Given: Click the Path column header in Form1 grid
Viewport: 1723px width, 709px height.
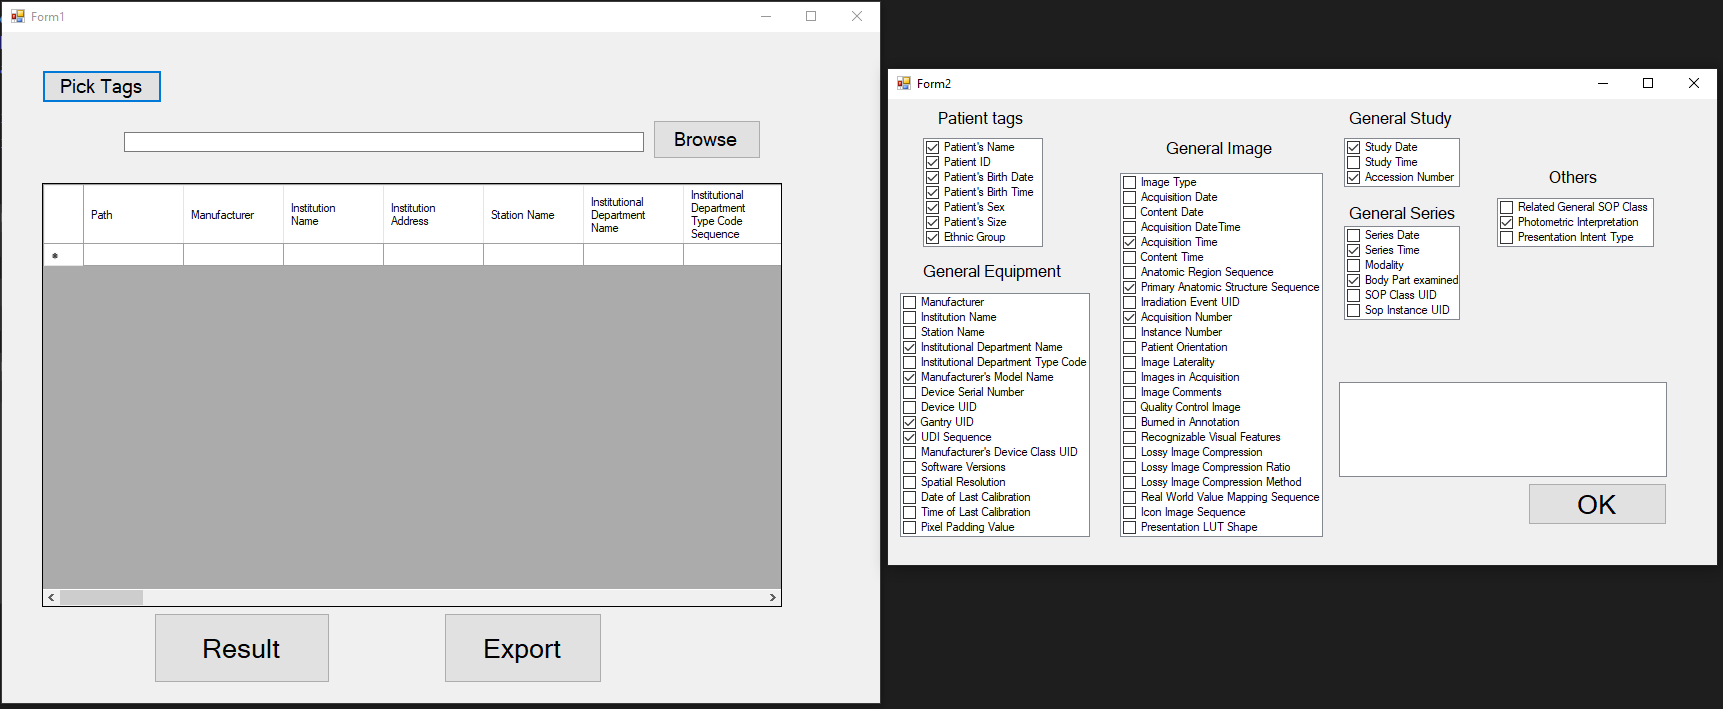Looking at the screenshot, I should (x=133, y=214).
